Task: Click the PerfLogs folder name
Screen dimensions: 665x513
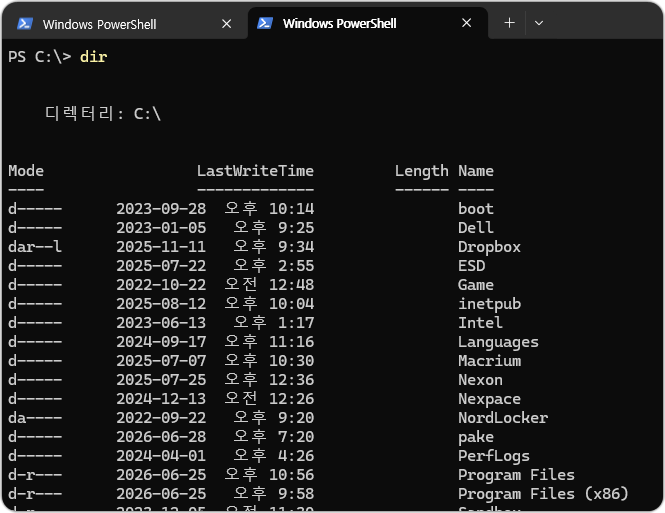Action: 494,456
